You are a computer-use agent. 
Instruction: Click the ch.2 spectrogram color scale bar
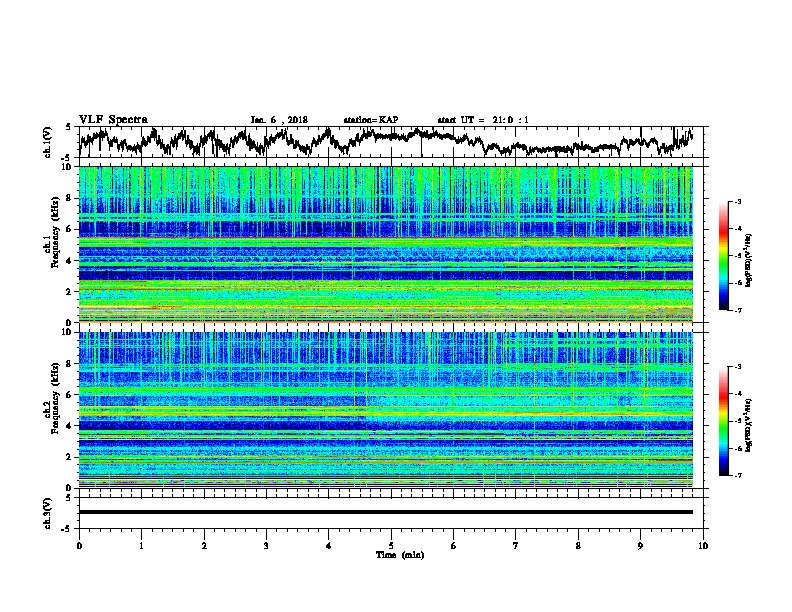[x=723, y=421]
